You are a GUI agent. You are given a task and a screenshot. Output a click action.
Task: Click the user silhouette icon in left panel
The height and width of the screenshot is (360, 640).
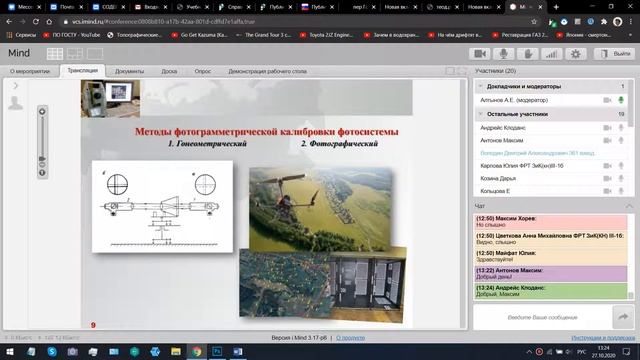[x=16, y=103]
